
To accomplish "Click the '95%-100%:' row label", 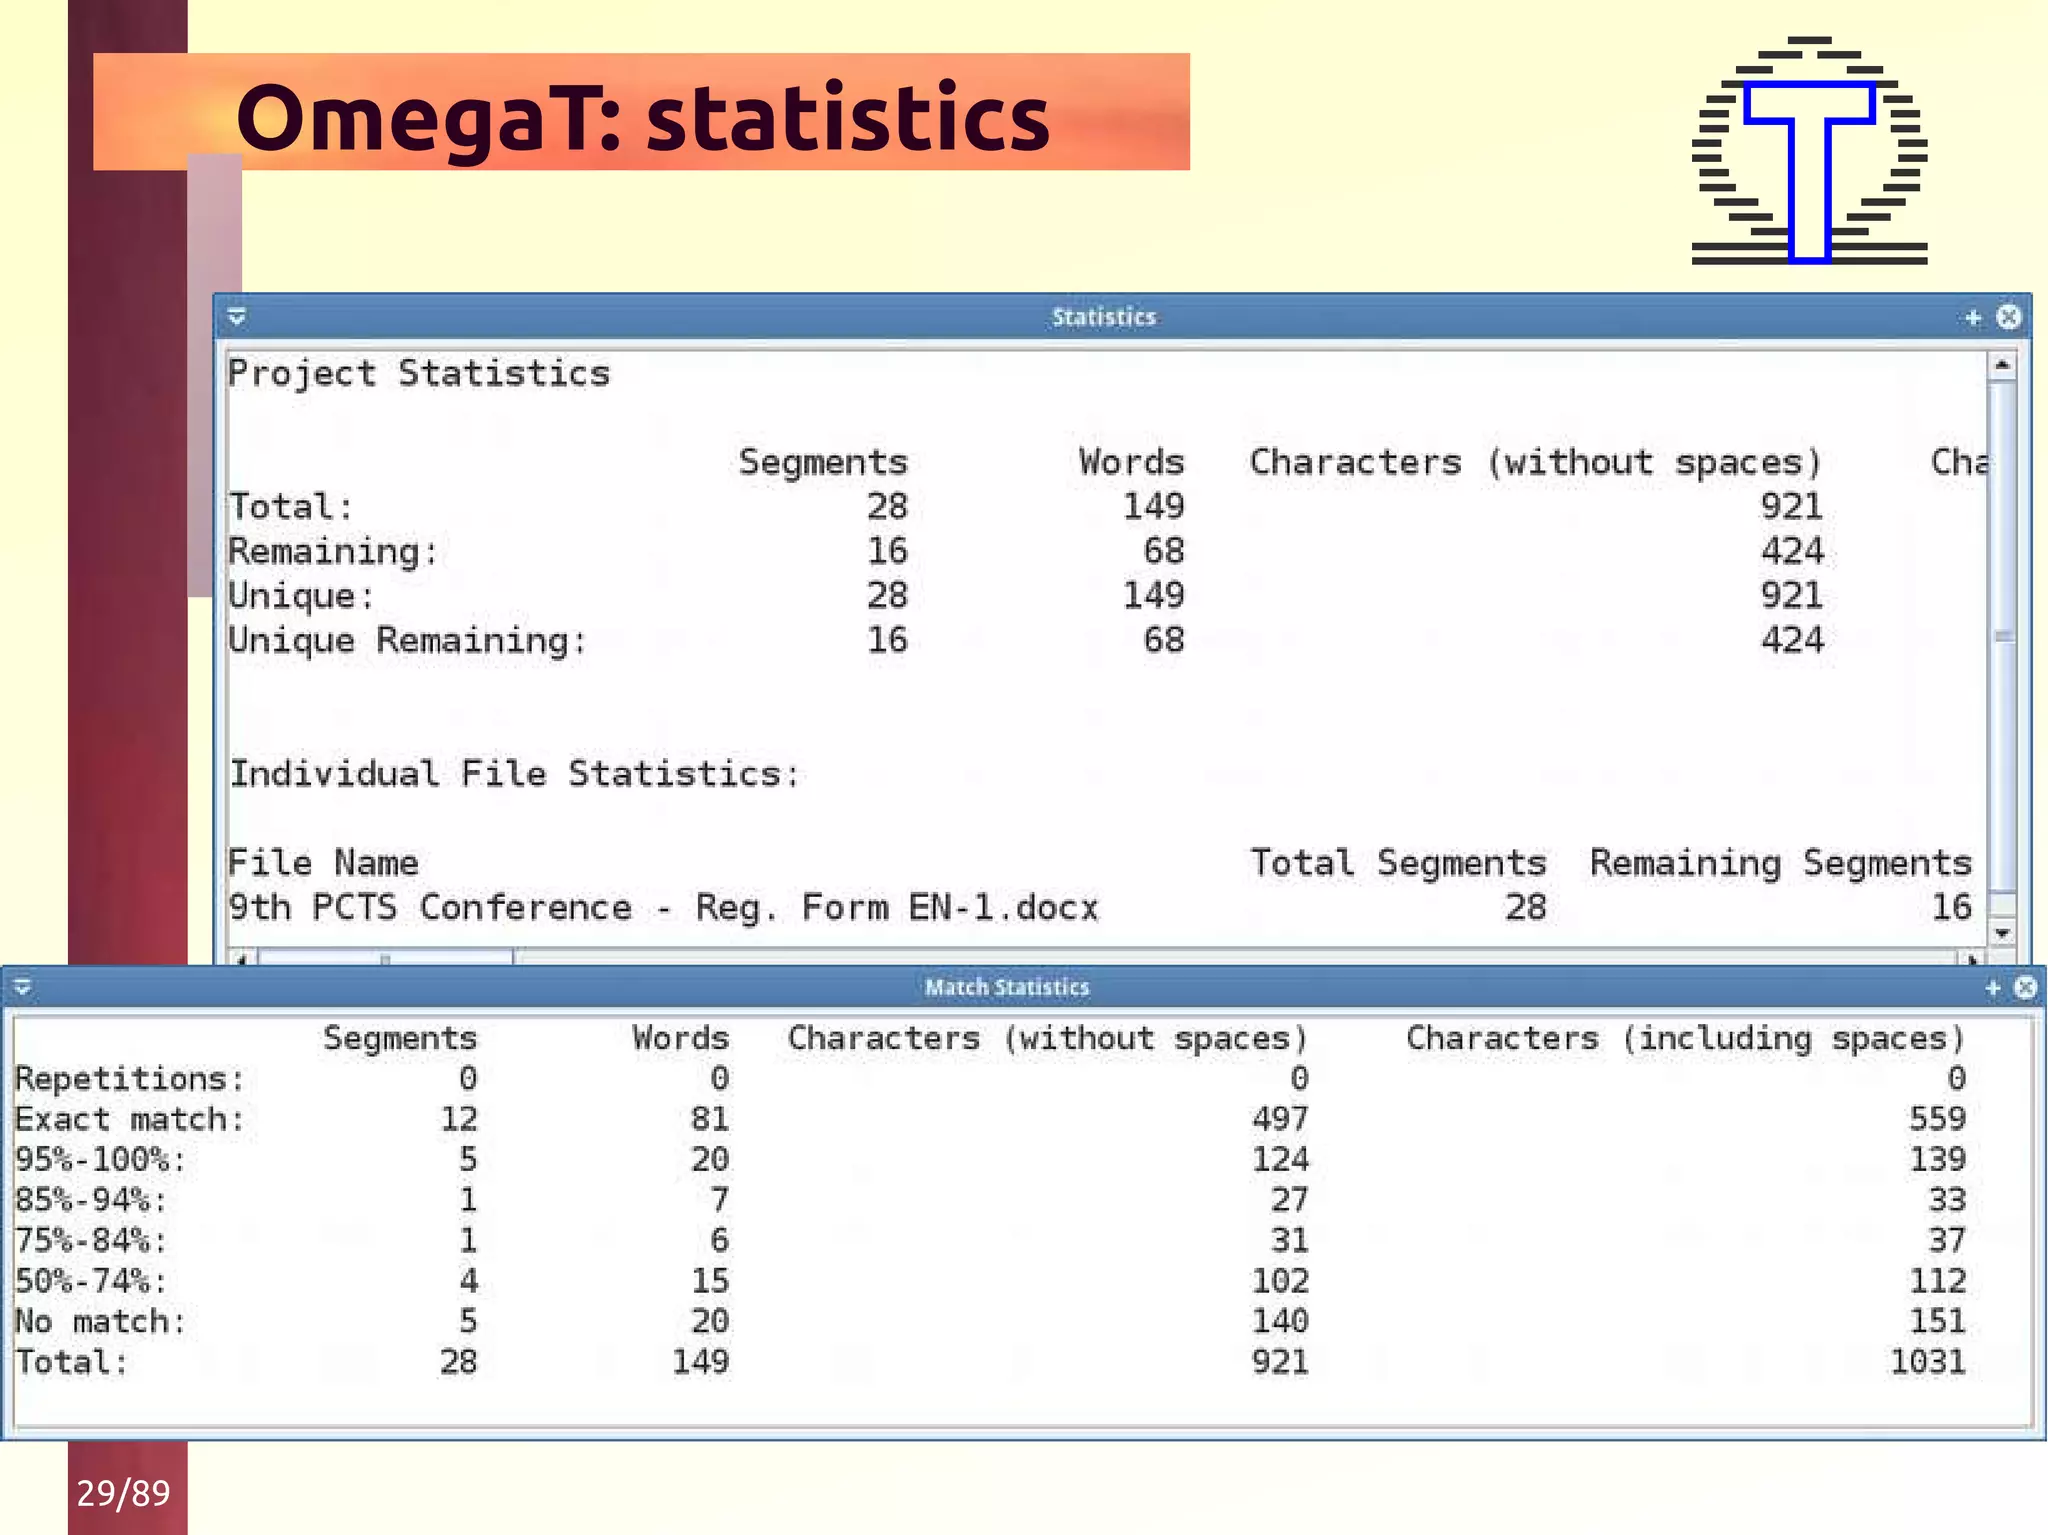I will coord(100,1160).
